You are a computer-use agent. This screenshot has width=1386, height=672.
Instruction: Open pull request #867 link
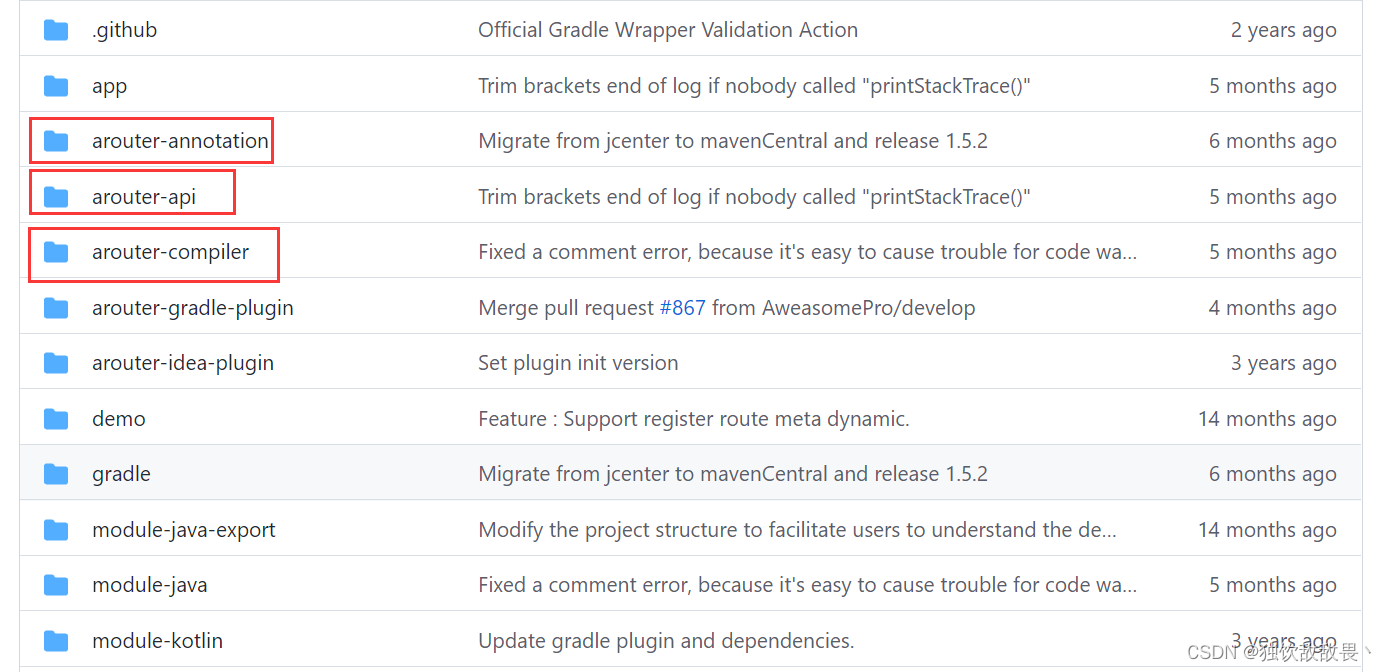pos(682,308)
